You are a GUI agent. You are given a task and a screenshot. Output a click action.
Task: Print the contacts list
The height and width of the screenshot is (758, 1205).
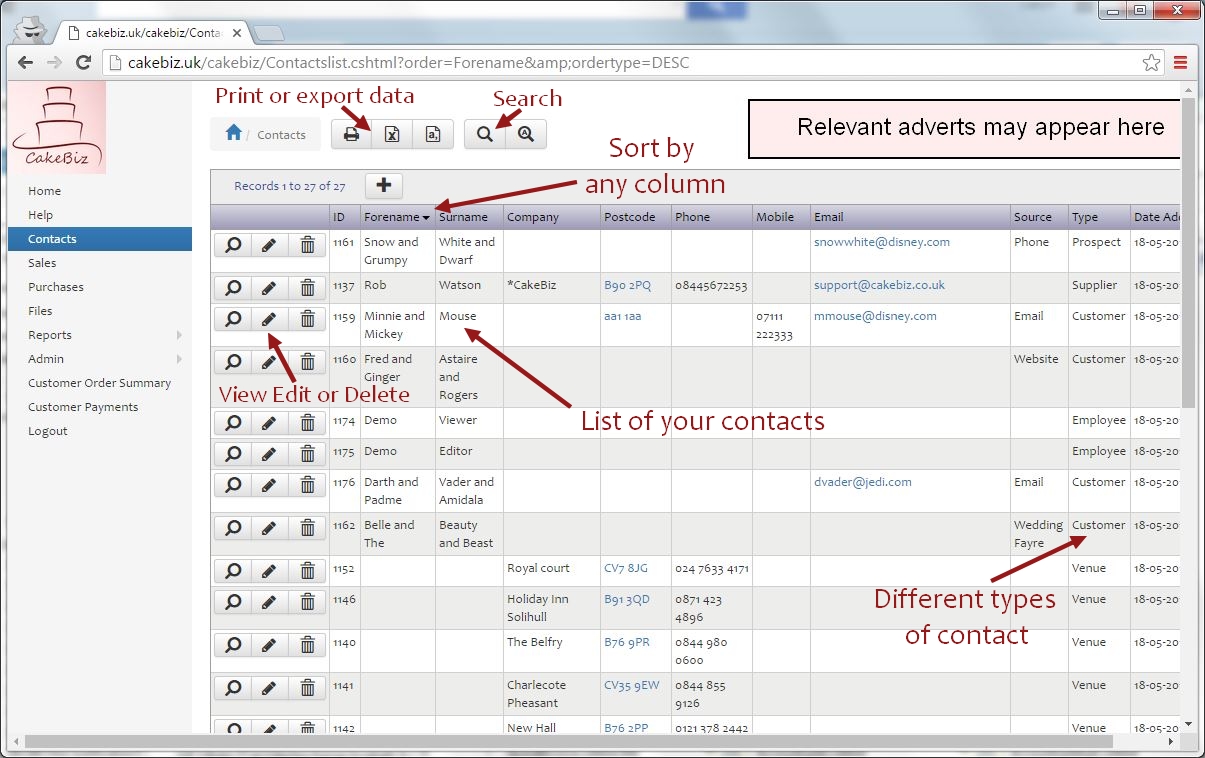click(351, 132)
